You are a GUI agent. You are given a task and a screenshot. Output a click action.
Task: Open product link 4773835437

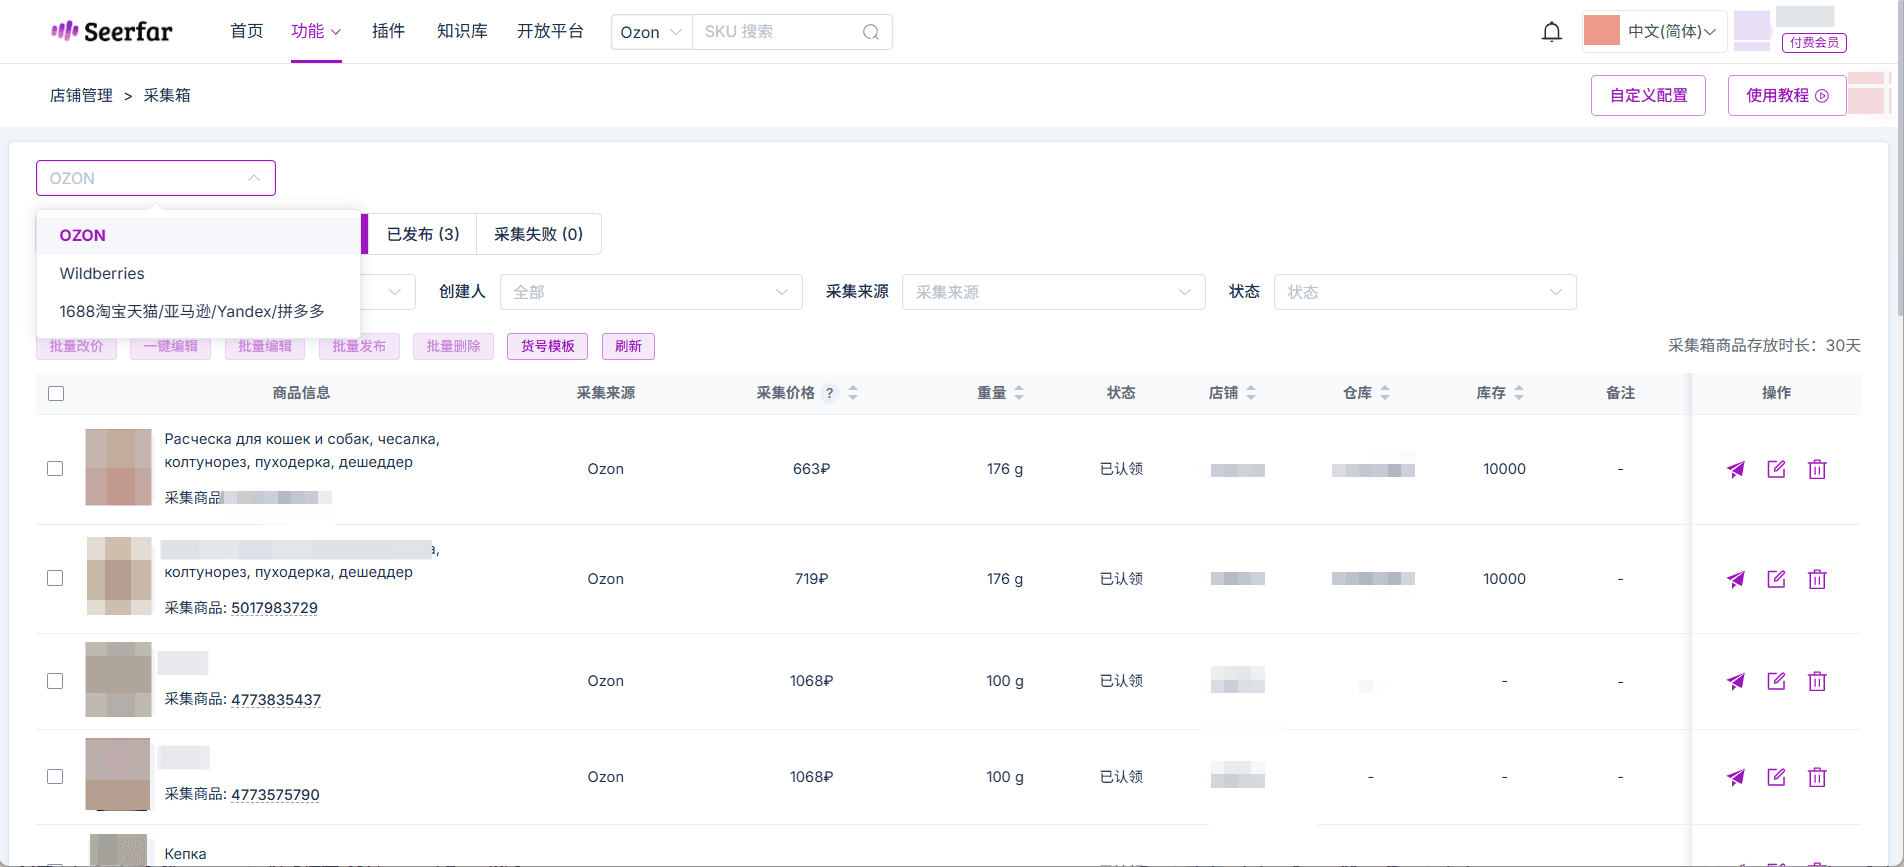(x=276, y=700)
